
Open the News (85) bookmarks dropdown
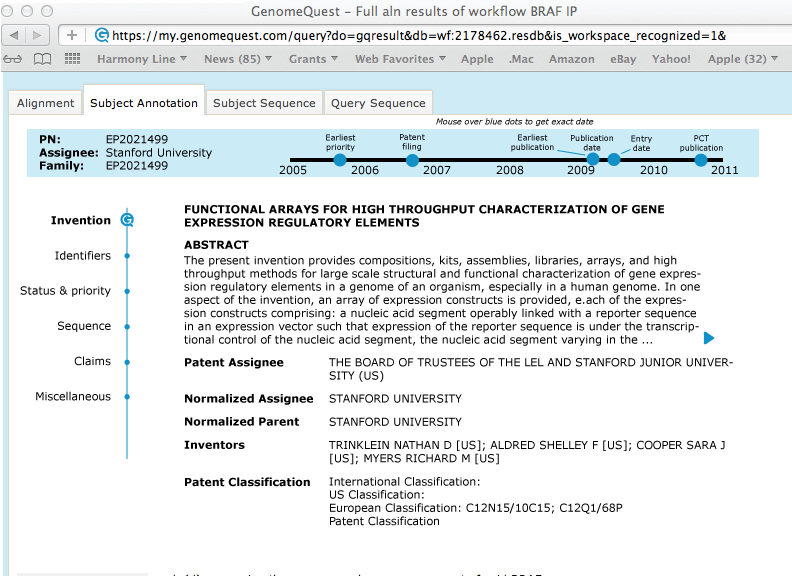(x=237, y=59)
